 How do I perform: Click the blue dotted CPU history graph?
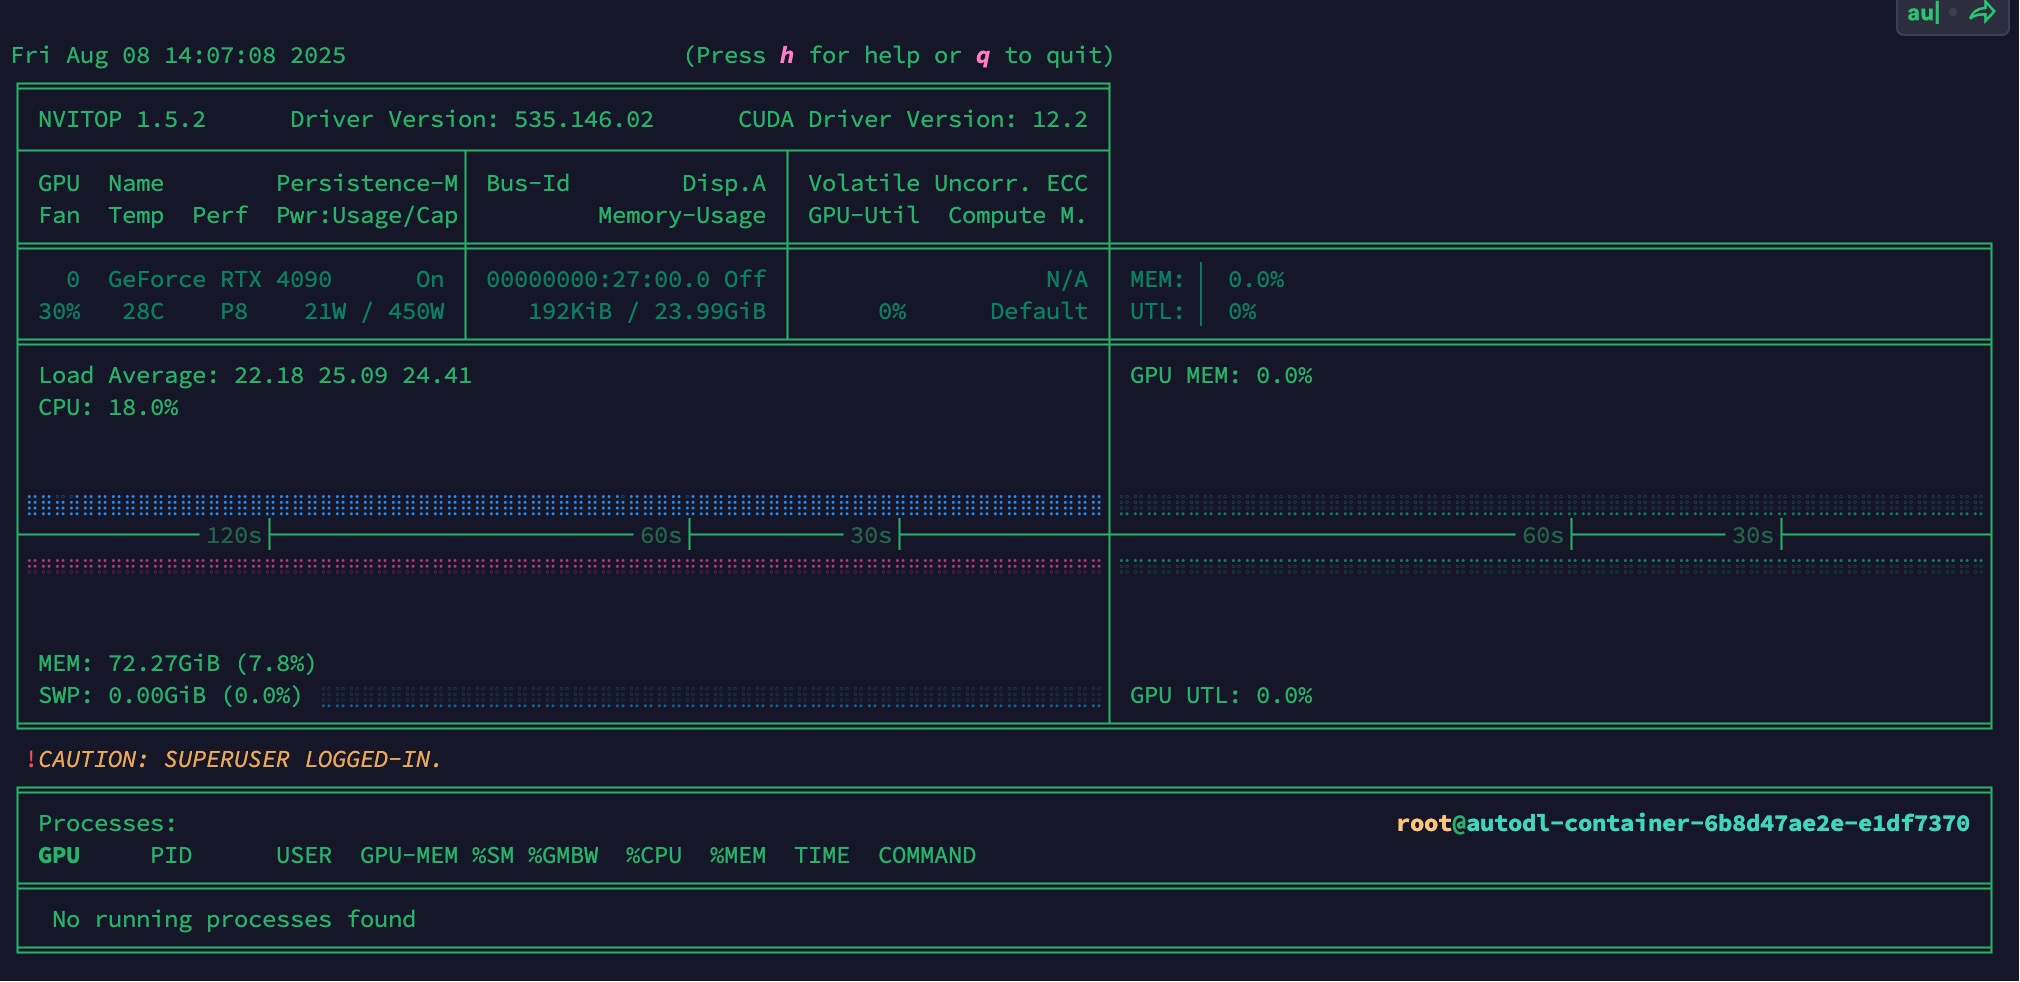[x=564, y=505]
